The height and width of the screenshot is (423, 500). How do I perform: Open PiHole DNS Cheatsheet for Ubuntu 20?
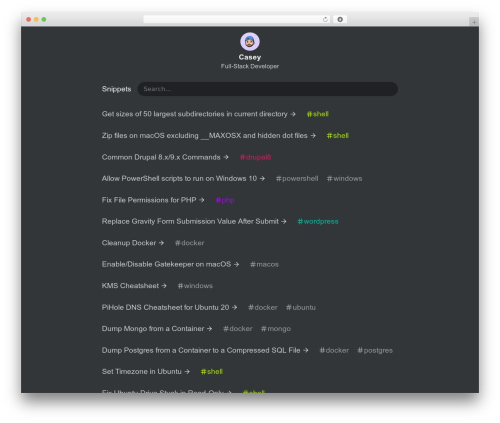pyautogui.click(x=169, y=307)
